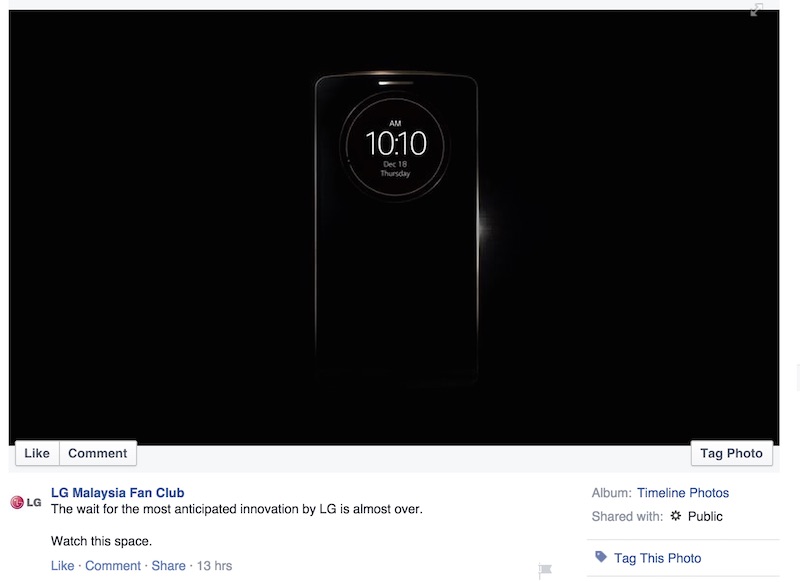This screenshot has height=582, width=800.
Task: Open the Timeline Photos album
Action: point(683,493)
